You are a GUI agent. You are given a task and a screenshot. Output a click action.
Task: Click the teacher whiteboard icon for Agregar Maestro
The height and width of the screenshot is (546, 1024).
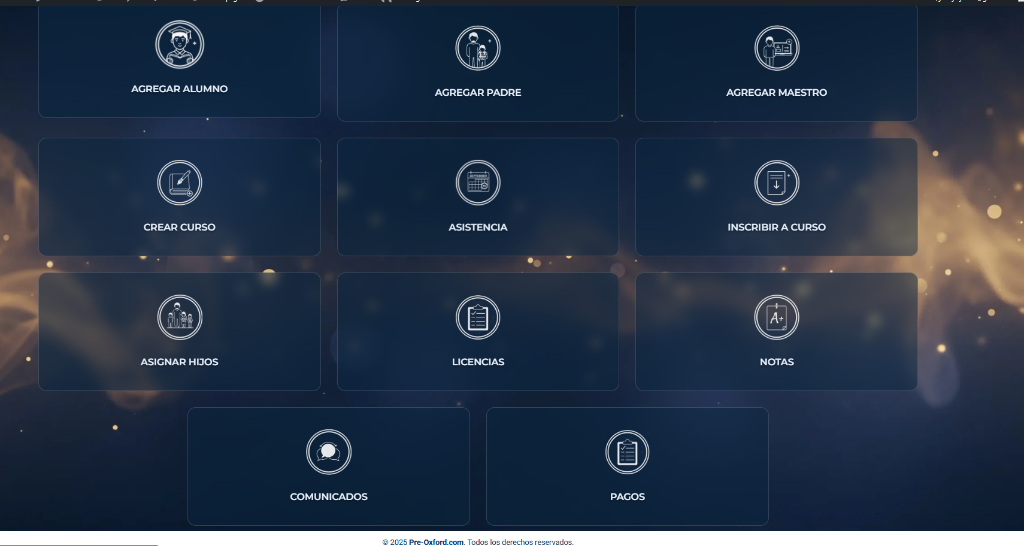pos(776,48)
